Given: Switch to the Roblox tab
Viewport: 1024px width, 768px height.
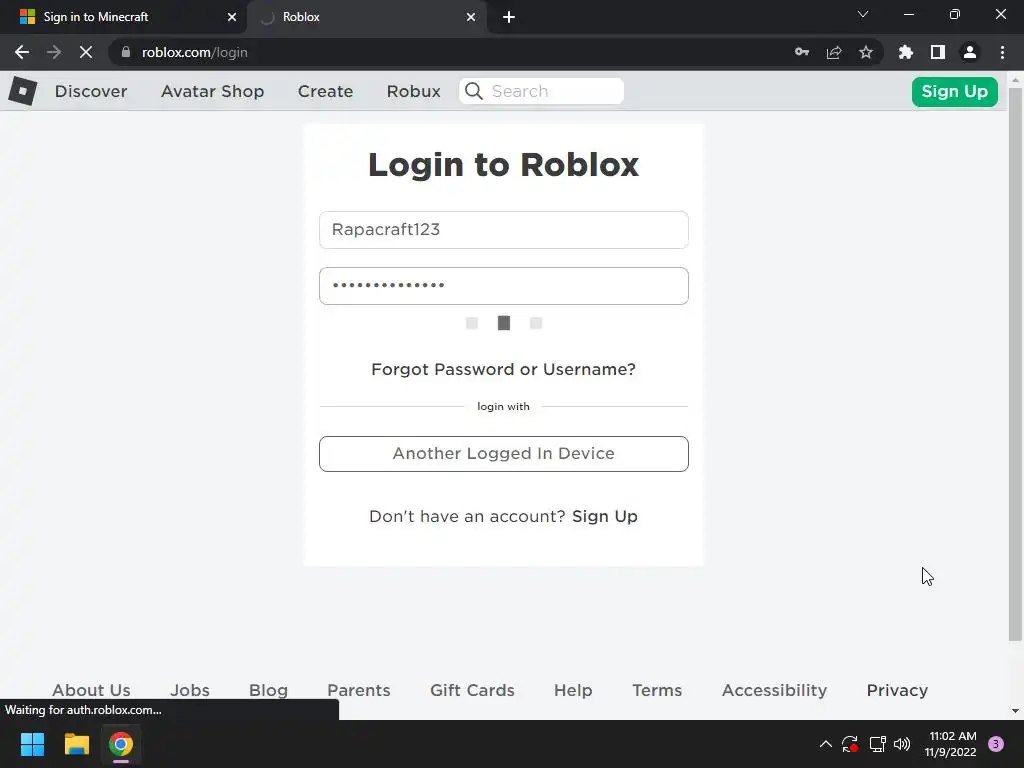Looking at the screenshot, I should 366,17.
